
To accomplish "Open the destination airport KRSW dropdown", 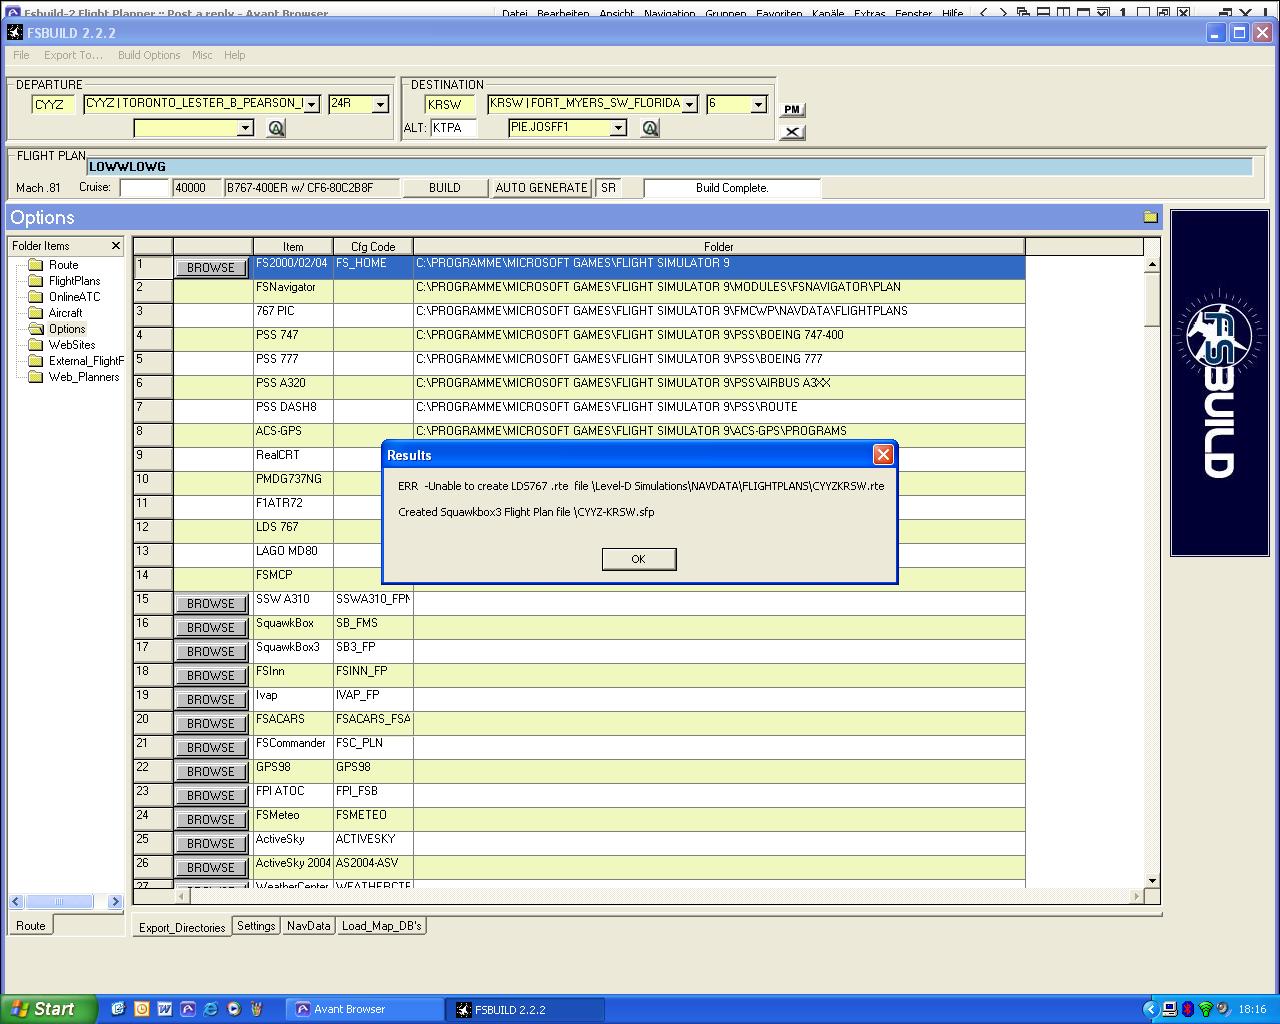I will [x=689, y=104].
